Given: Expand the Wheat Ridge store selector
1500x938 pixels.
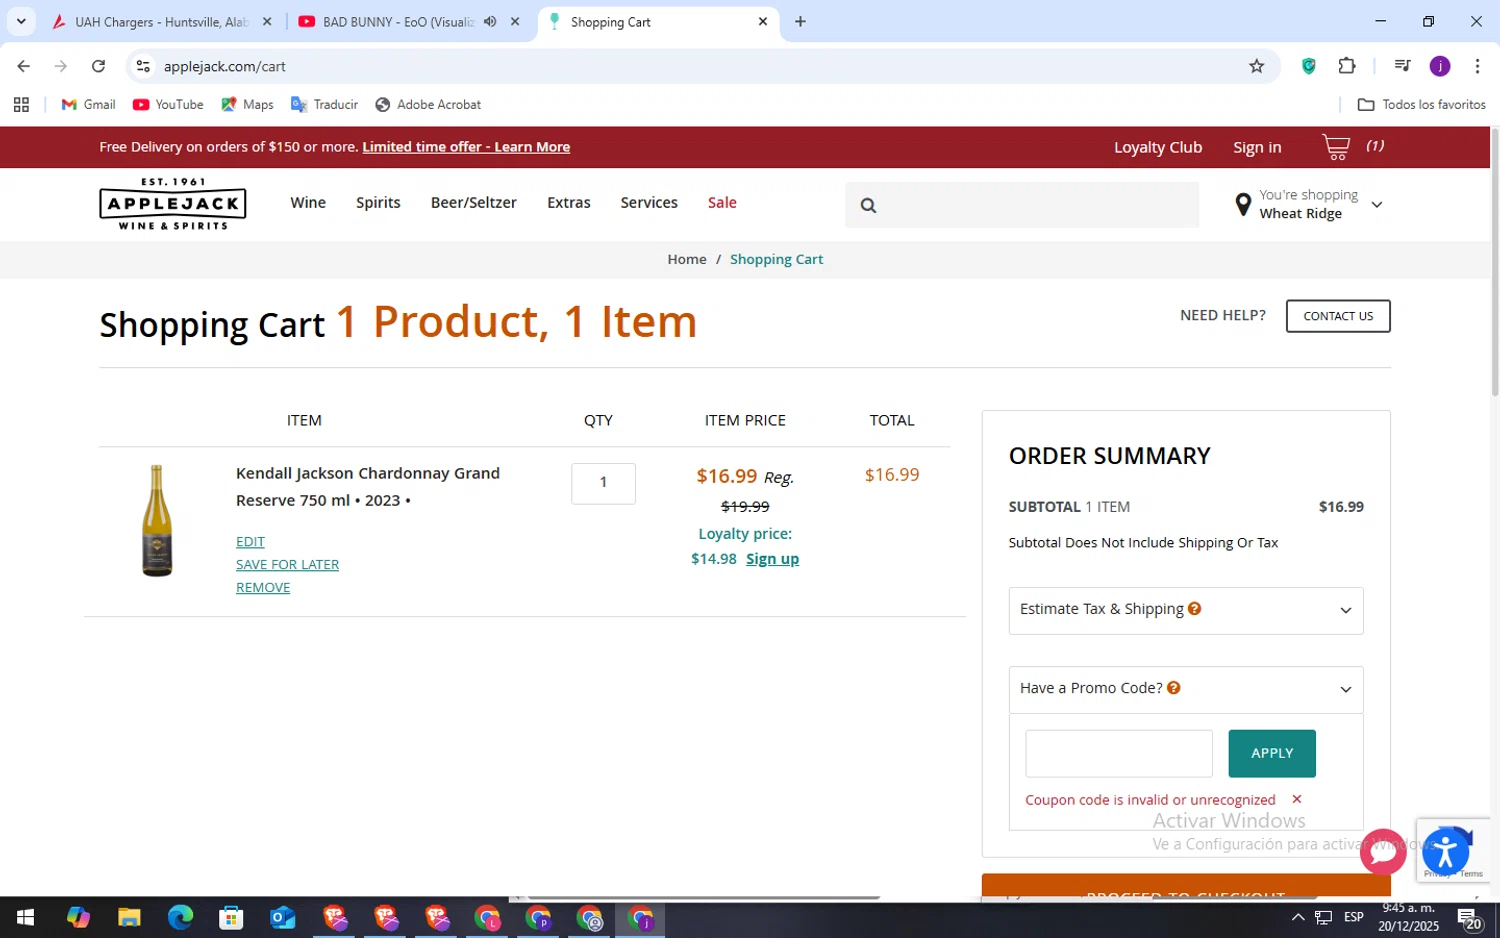Looking at the screenshot, I should point(1376,205).
